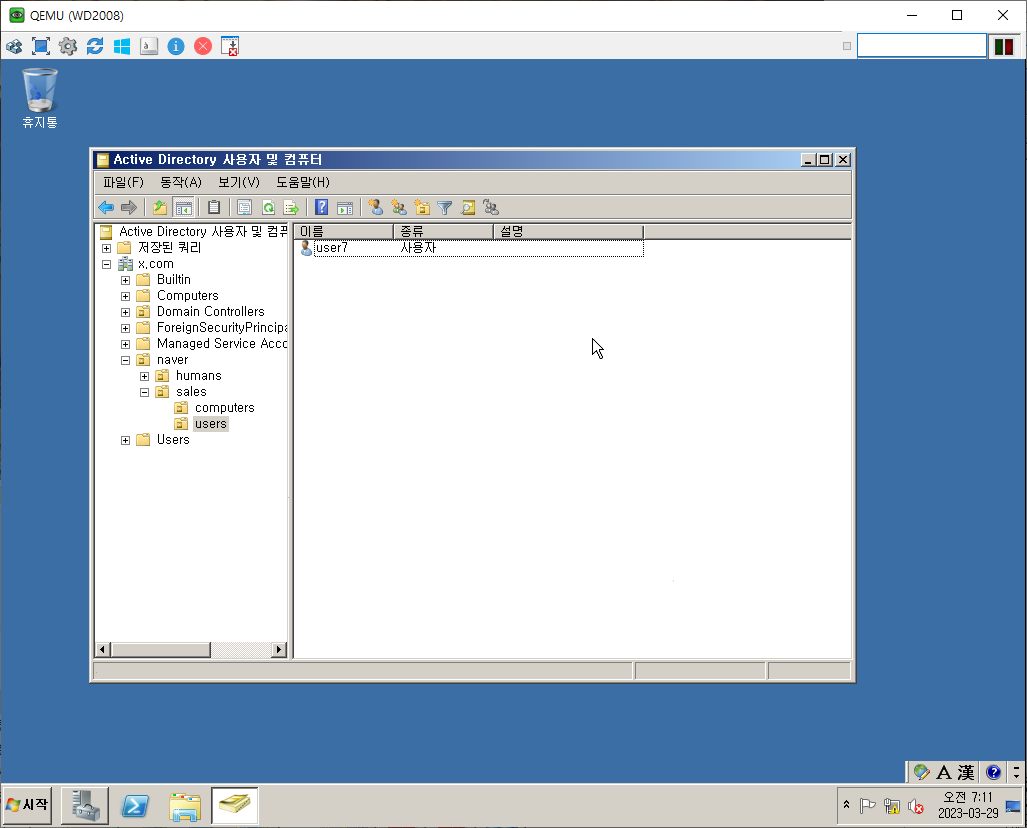Go up one level with the folder-arrow icon
1027x828 pixels.
coord(160,208)
